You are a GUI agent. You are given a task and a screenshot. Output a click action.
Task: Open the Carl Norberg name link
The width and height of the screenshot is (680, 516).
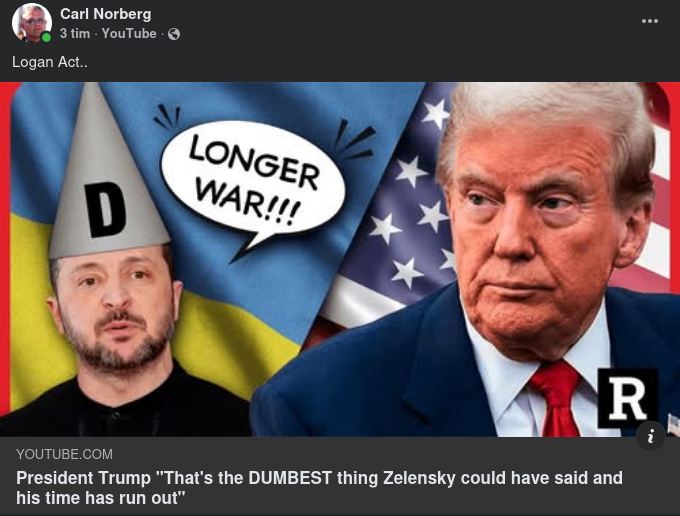click(x=105, y=14)
